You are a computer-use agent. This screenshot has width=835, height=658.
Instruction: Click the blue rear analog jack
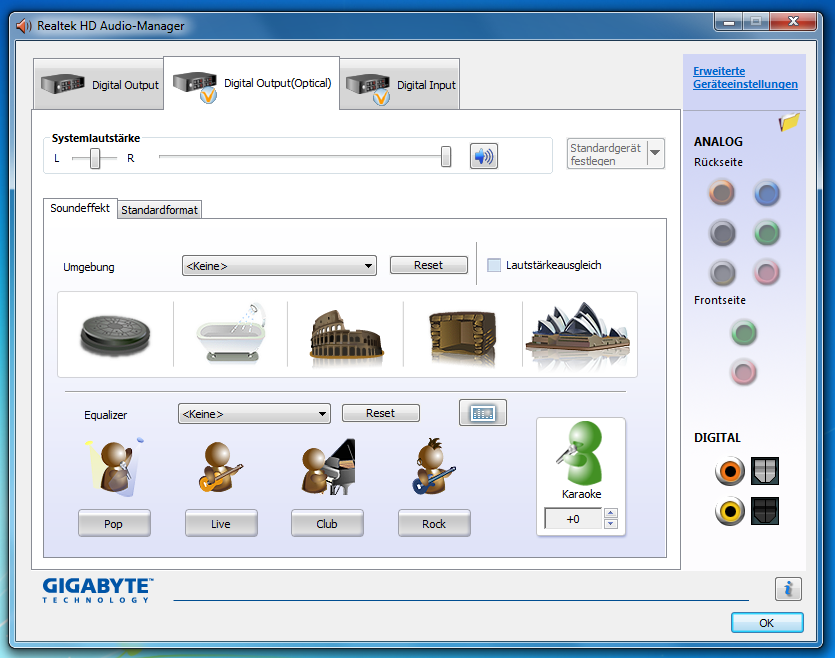tap(767, 193)
